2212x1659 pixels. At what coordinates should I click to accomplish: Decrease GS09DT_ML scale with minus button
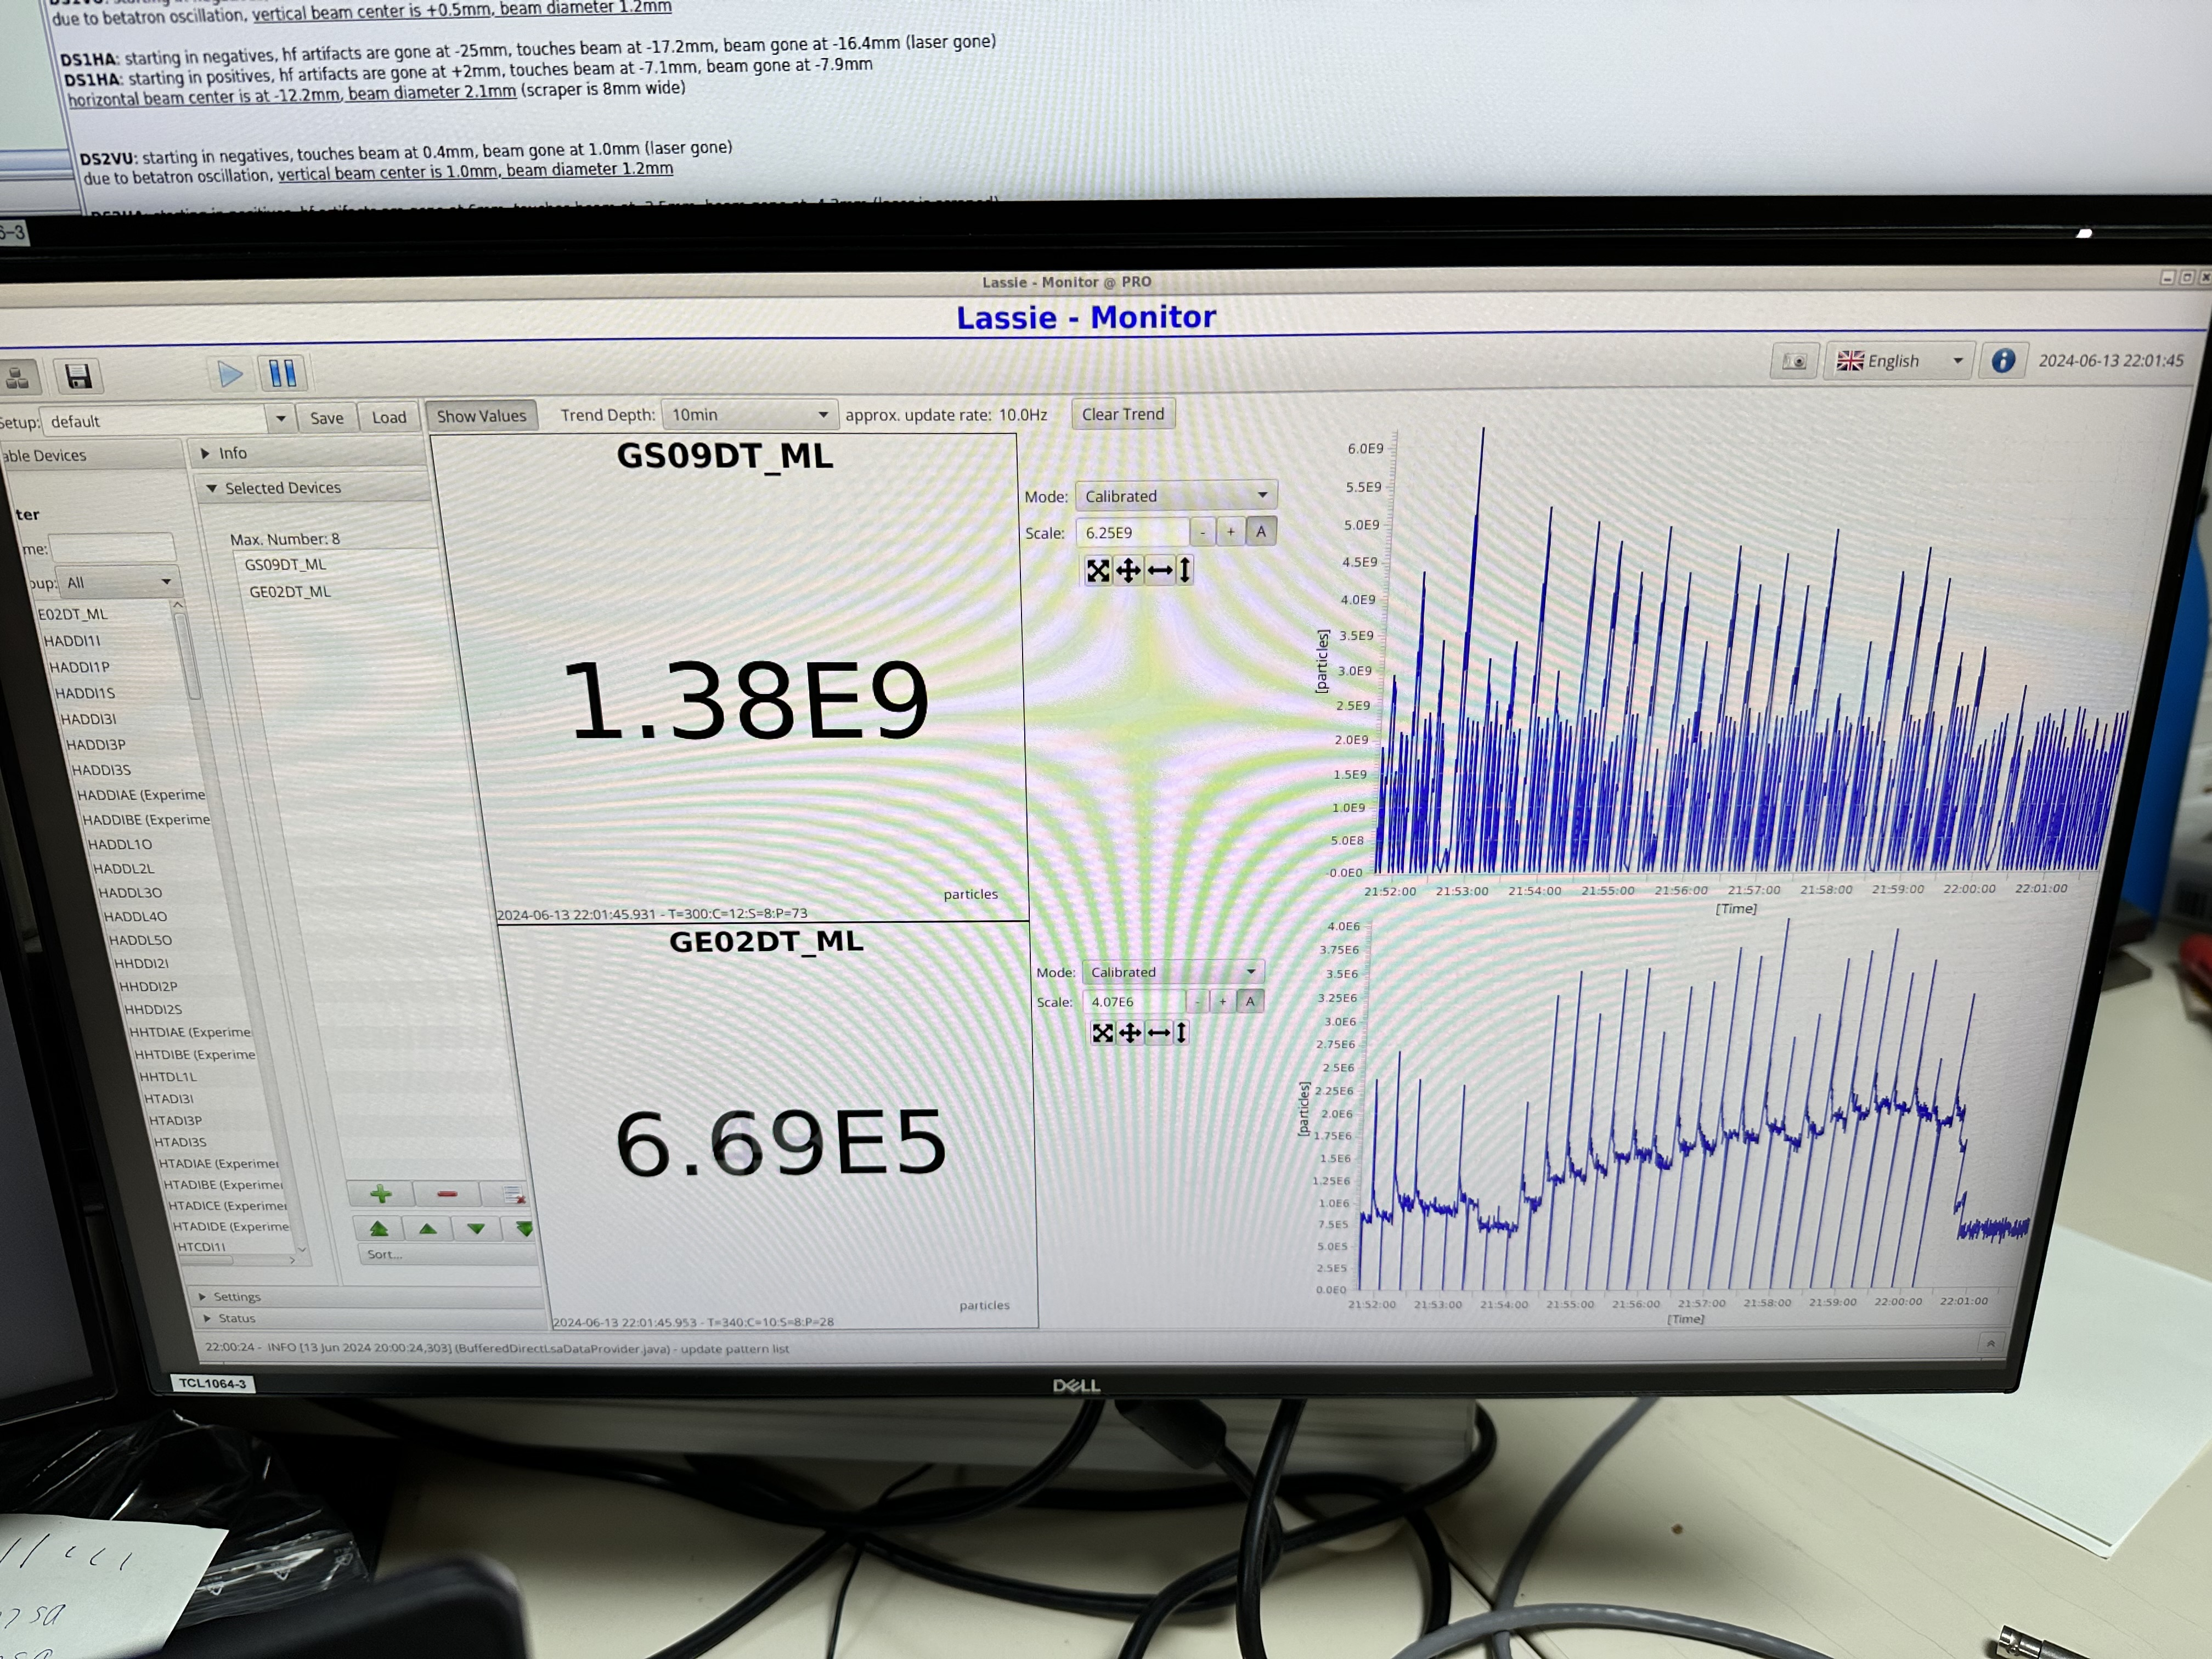click(1203, 532)
